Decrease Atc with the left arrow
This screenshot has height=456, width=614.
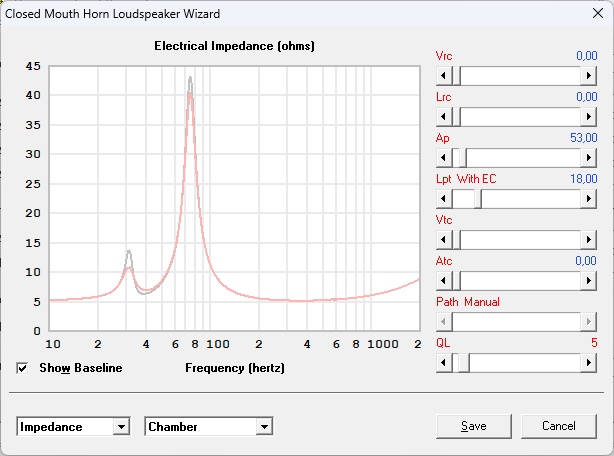point(444,281)
